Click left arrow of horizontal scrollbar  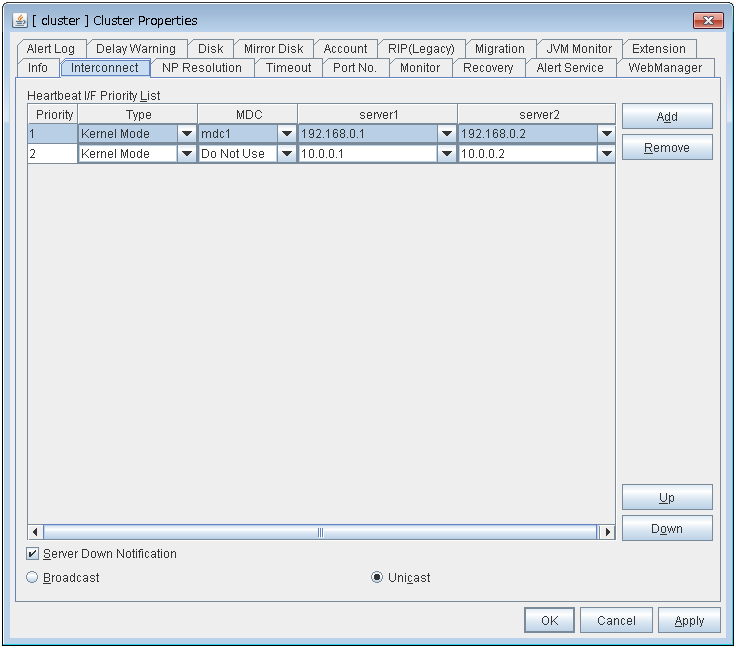pos(35,532)
